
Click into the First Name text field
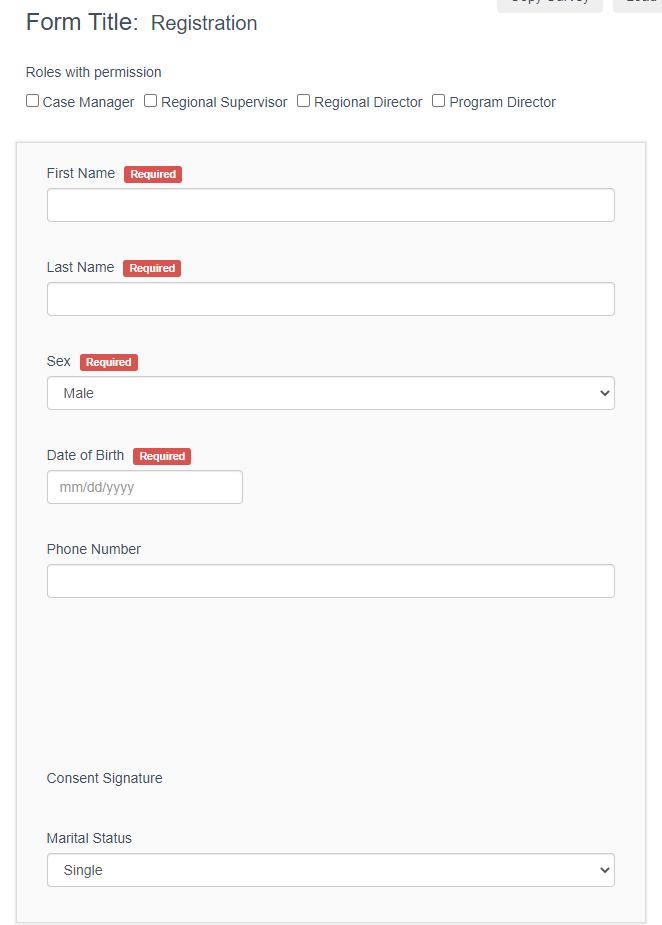point(330,205)
